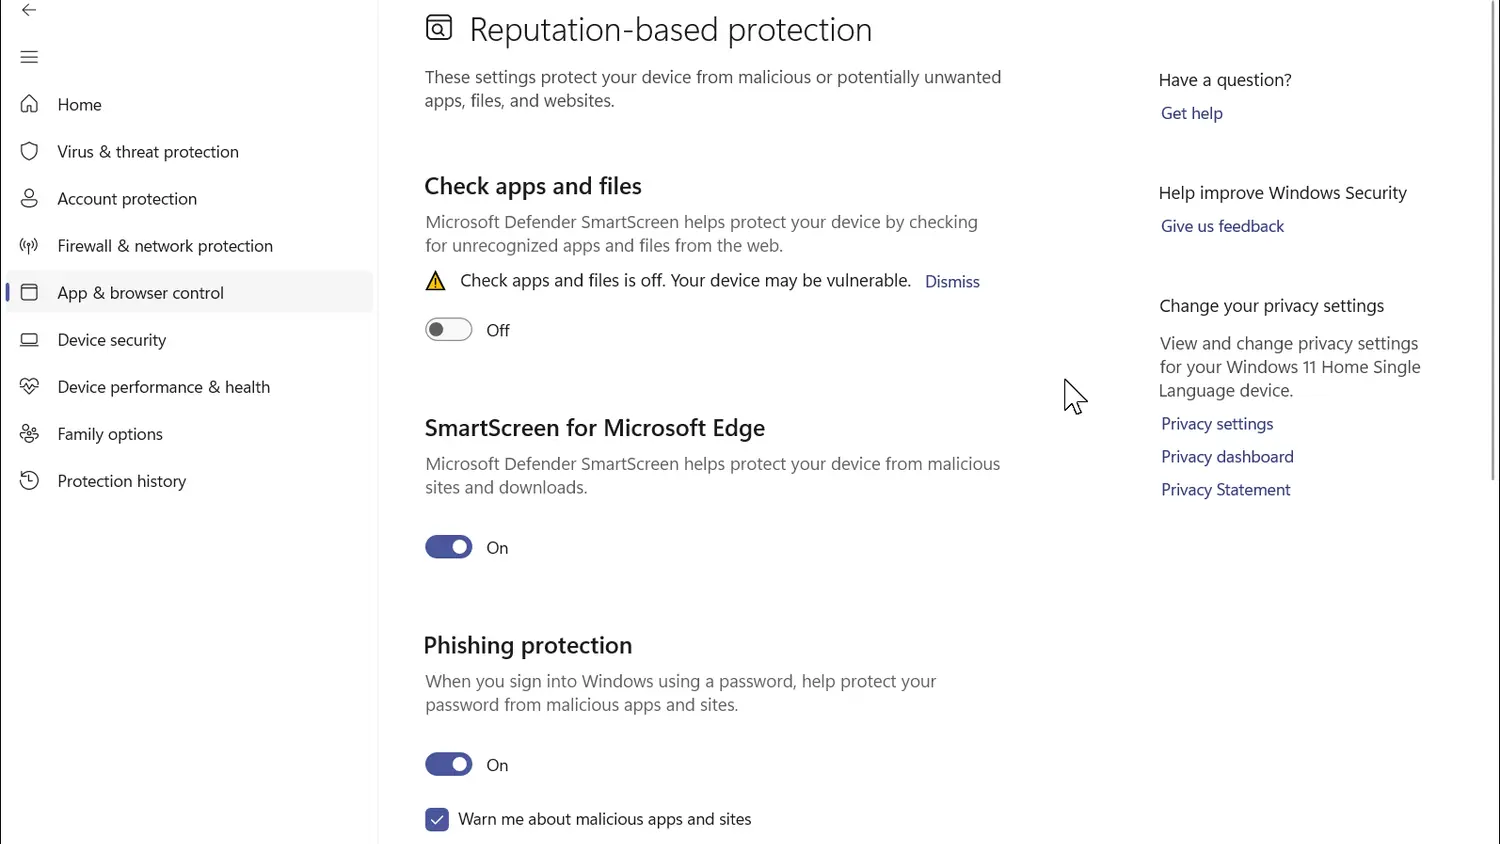Click the Device performance heart icon
Viewport: 1500px width, 844px height.
(29, 386)
